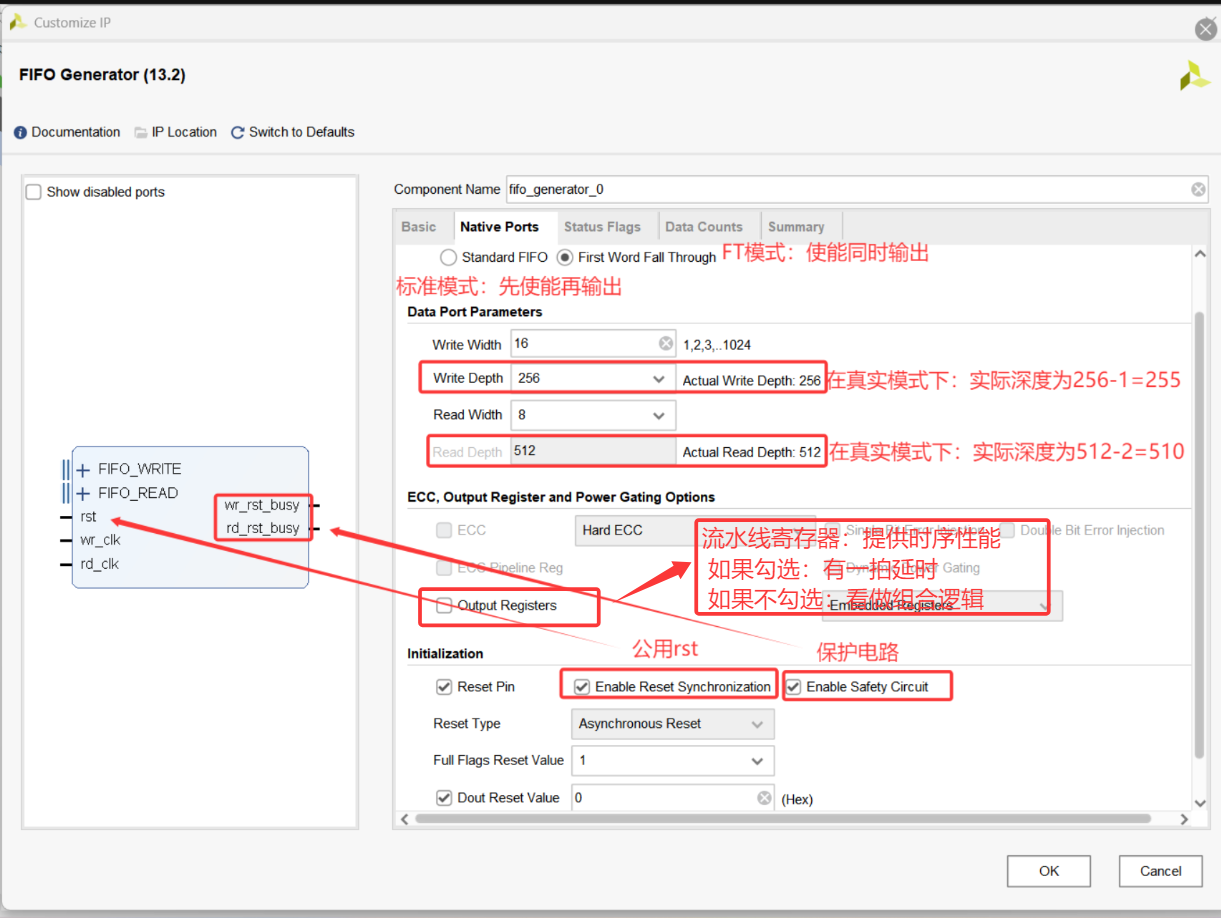The height and width of the screenshot is (918, 1221).
Task: Clear the Write Width value
Action: pyautogui.click(x=666, y=343)
